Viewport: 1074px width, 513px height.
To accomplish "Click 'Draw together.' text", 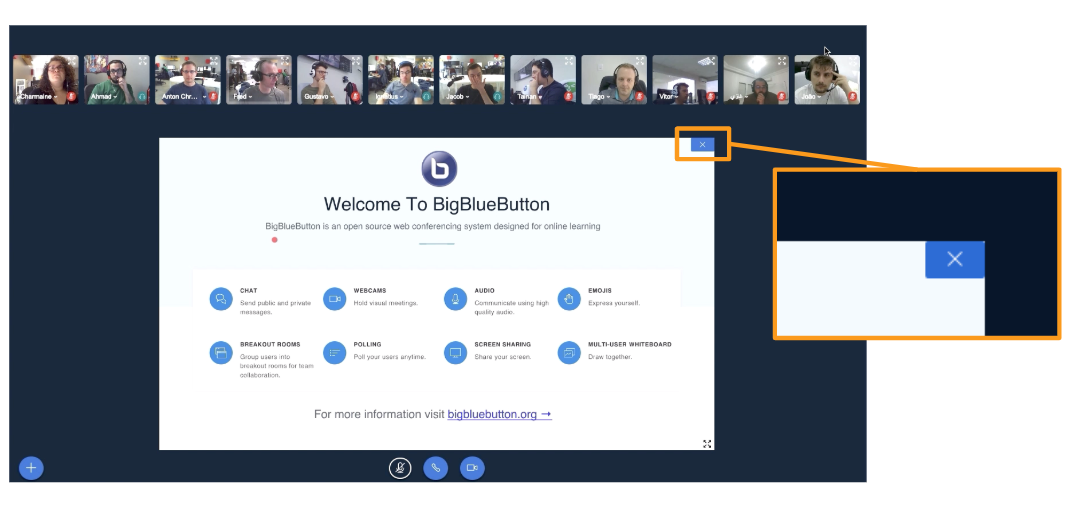I will [x=610, y=357].
